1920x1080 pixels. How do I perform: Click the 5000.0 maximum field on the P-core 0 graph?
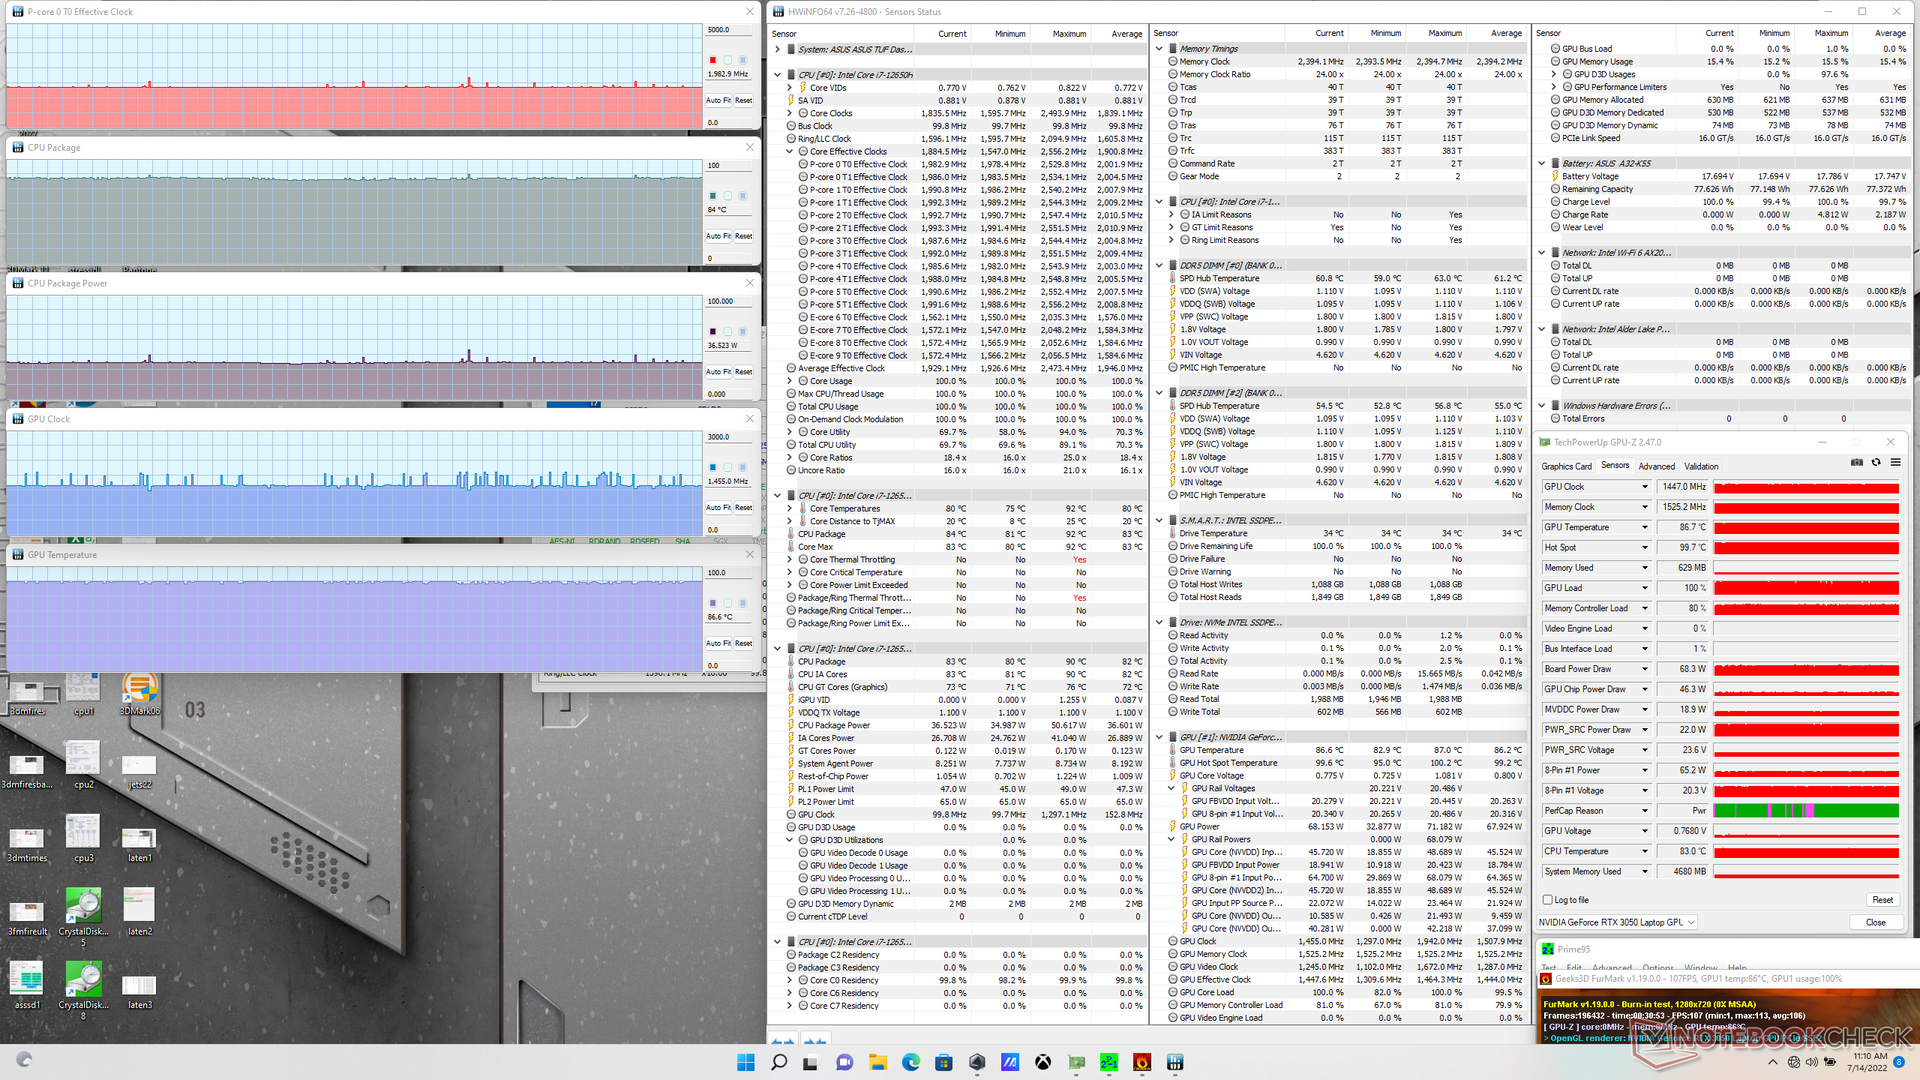coord(729,30)
